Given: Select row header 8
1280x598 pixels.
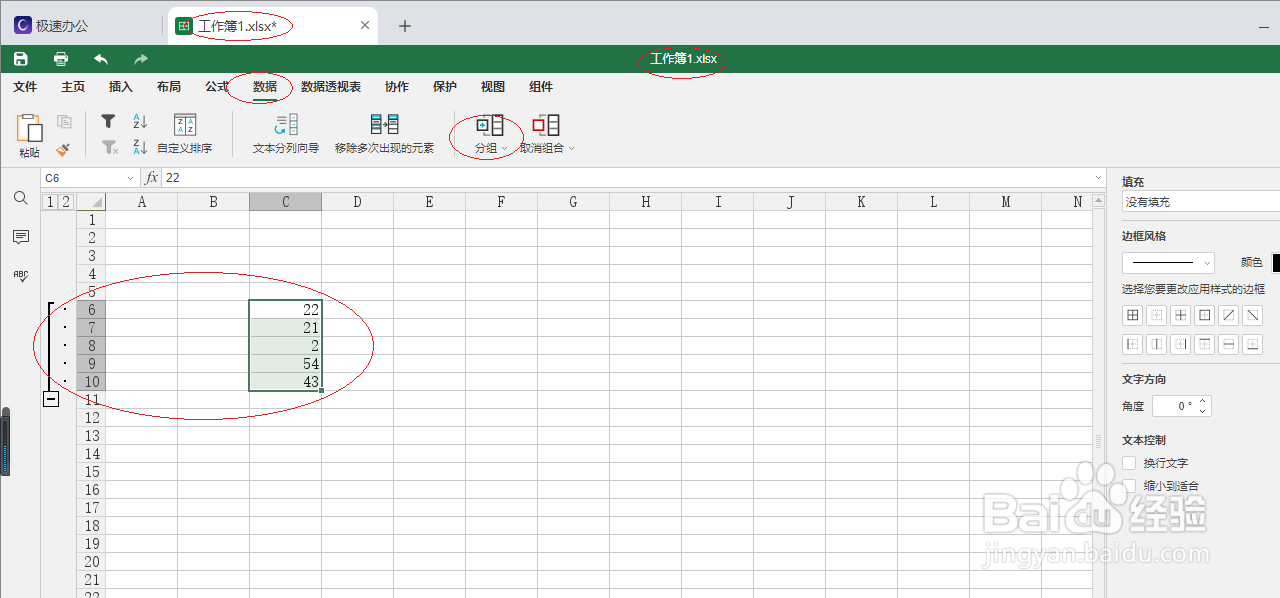Looking at the screenshot, I should coord(92,345).
